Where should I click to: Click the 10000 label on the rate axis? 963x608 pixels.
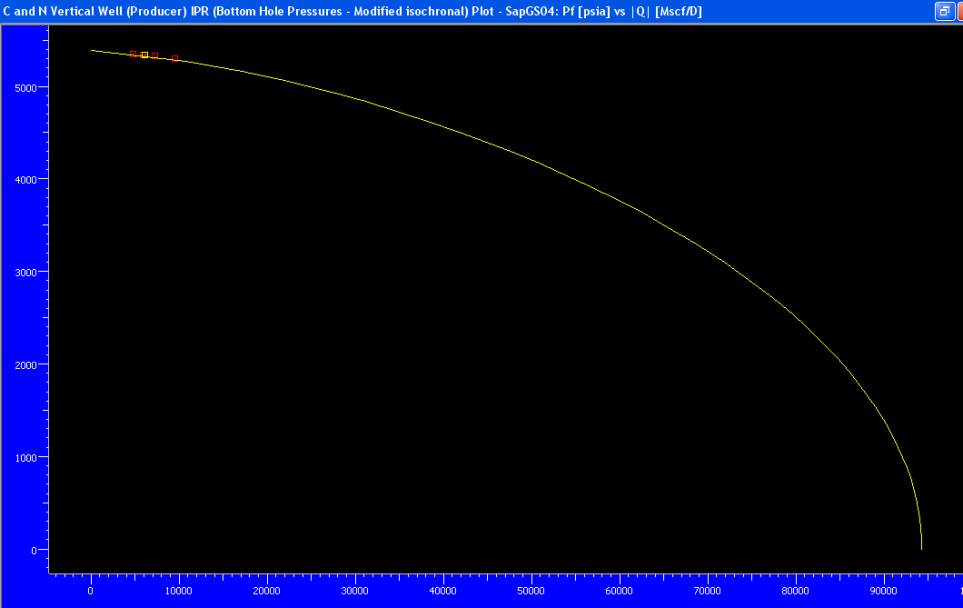coord(179,590)
